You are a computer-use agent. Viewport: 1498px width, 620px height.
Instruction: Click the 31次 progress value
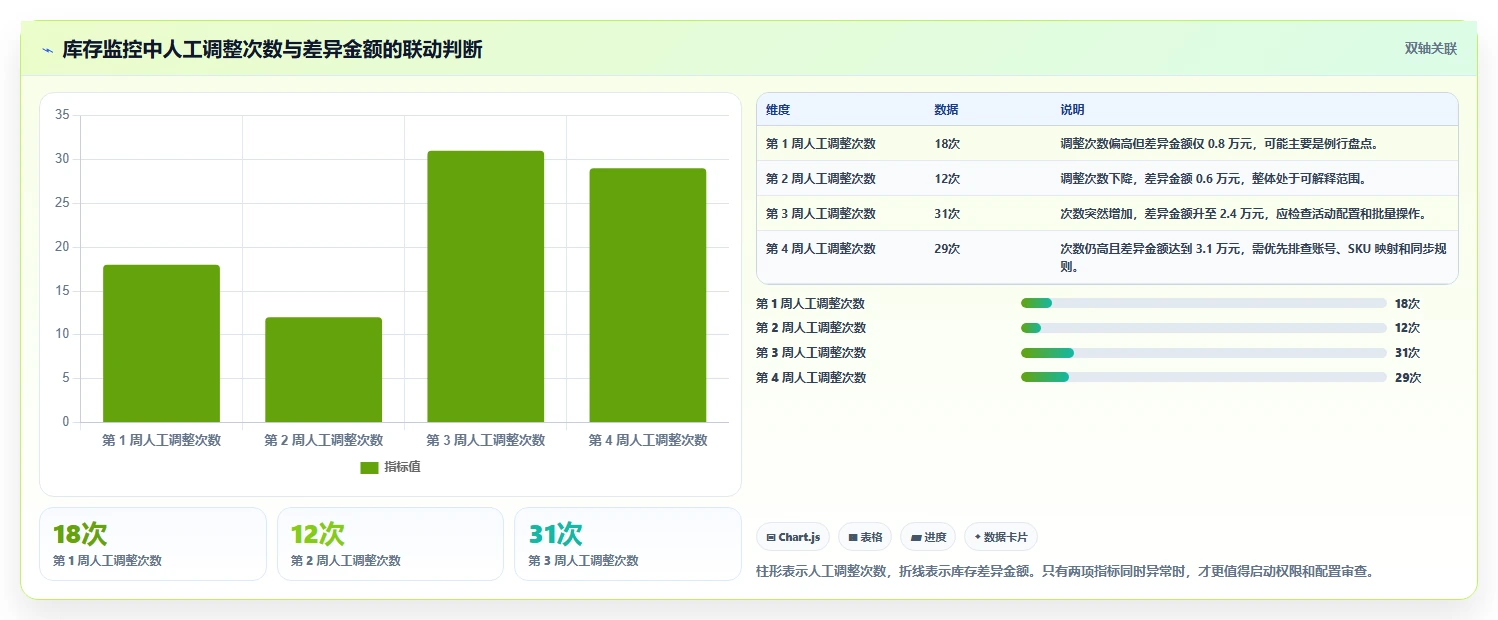[x=1407, y=353]
